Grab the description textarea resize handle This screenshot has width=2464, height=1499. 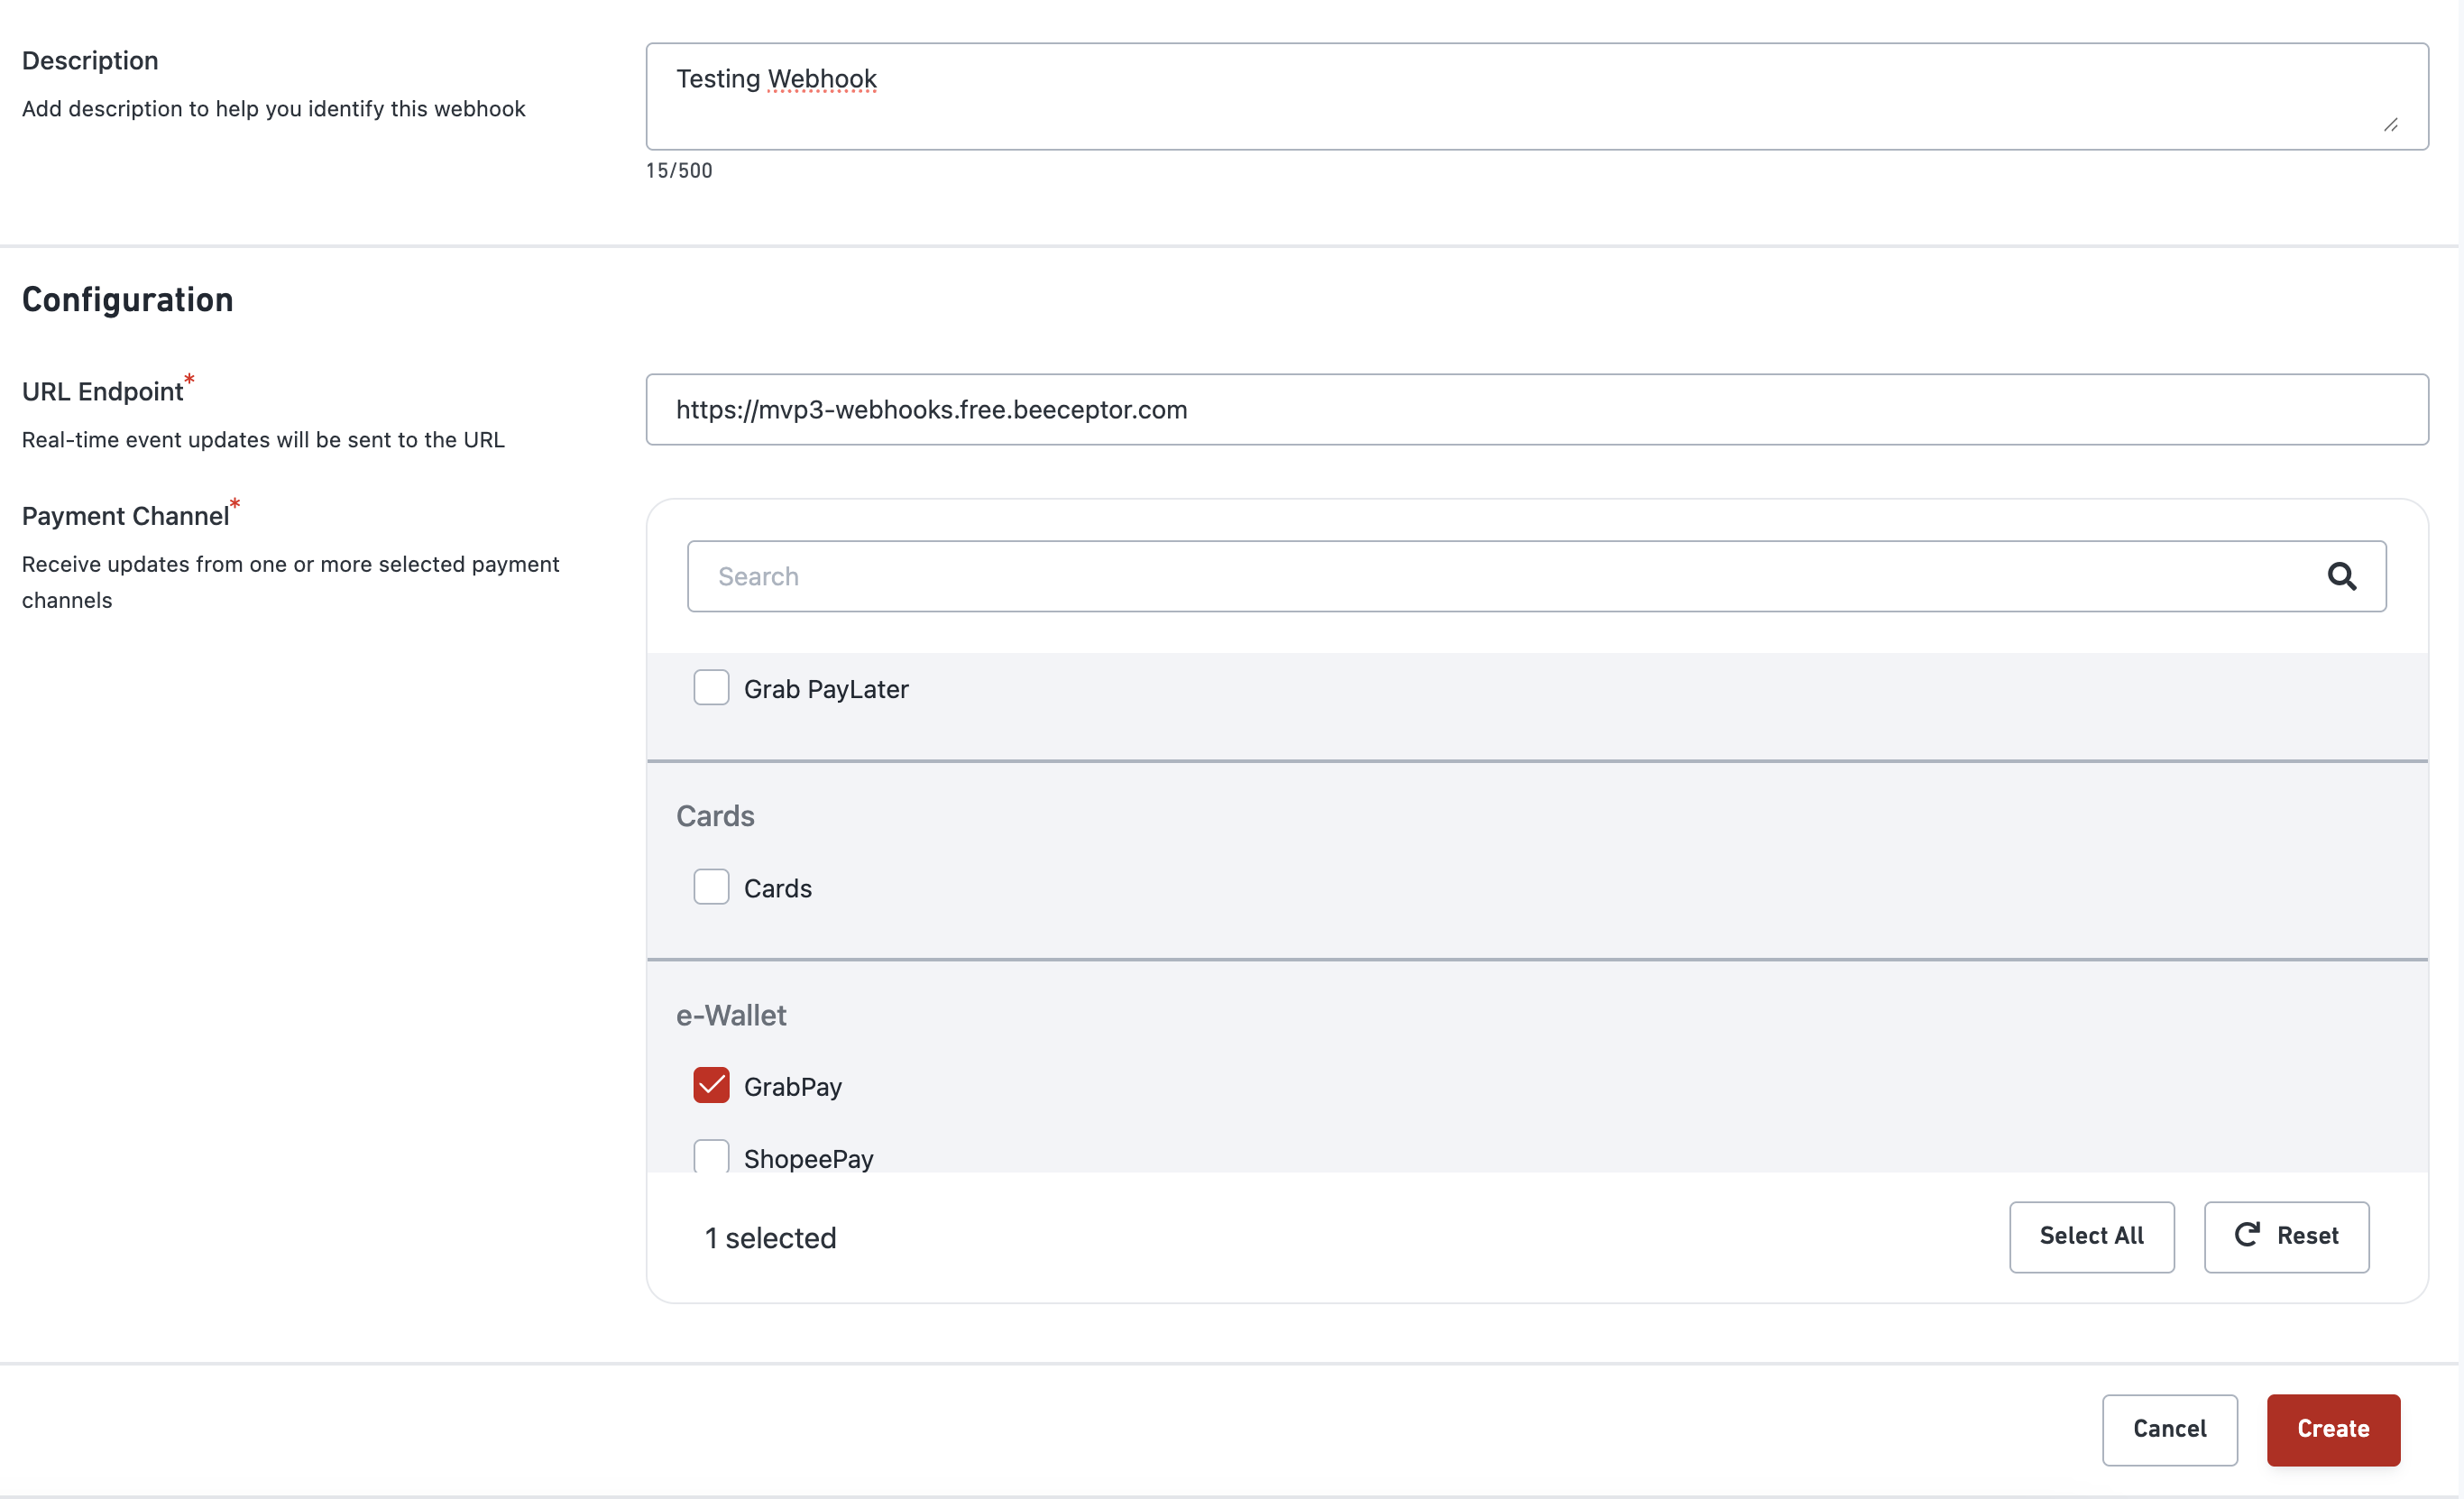2390,125
